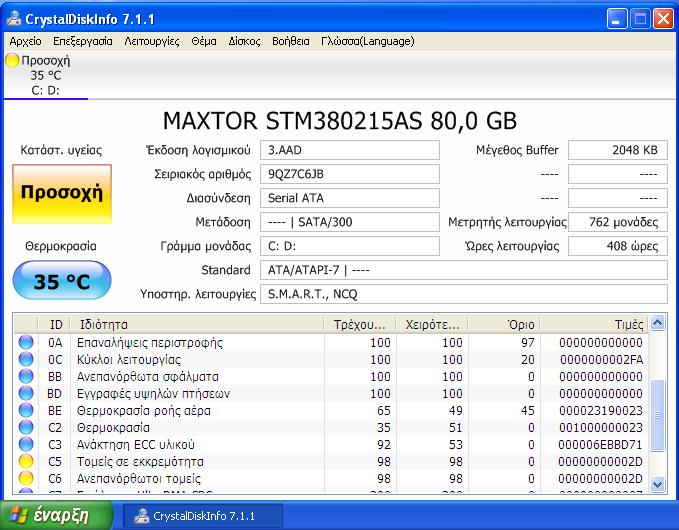The height and width of the screenshot is (530, 679).
Task: Sort by Ιδιότητα column header
Action: coord(200,324)
